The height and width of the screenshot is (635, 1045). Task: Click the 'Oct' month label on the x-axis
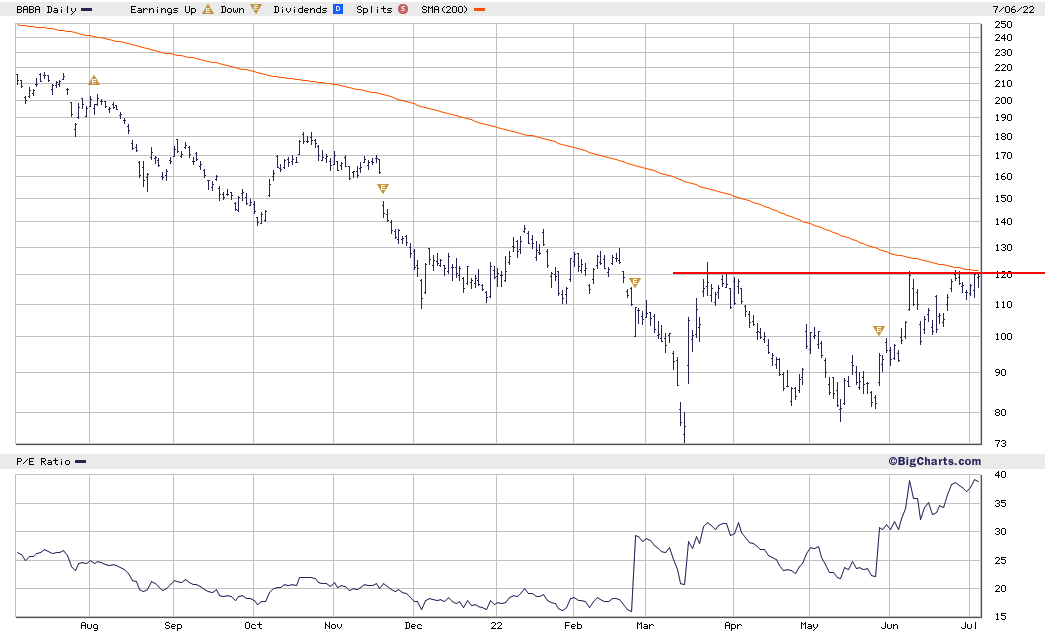(x=253, y=626)
